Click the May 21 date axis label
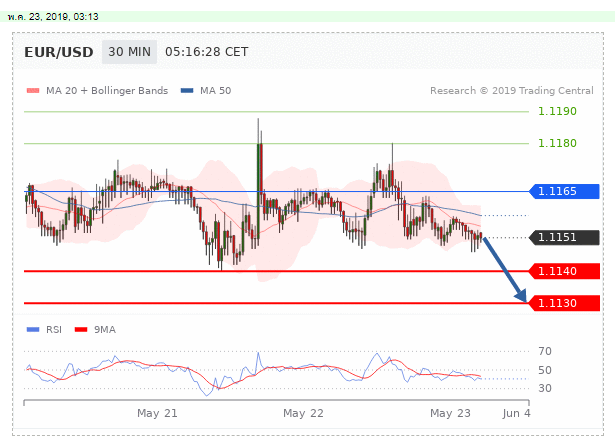 tap(157, 413)
